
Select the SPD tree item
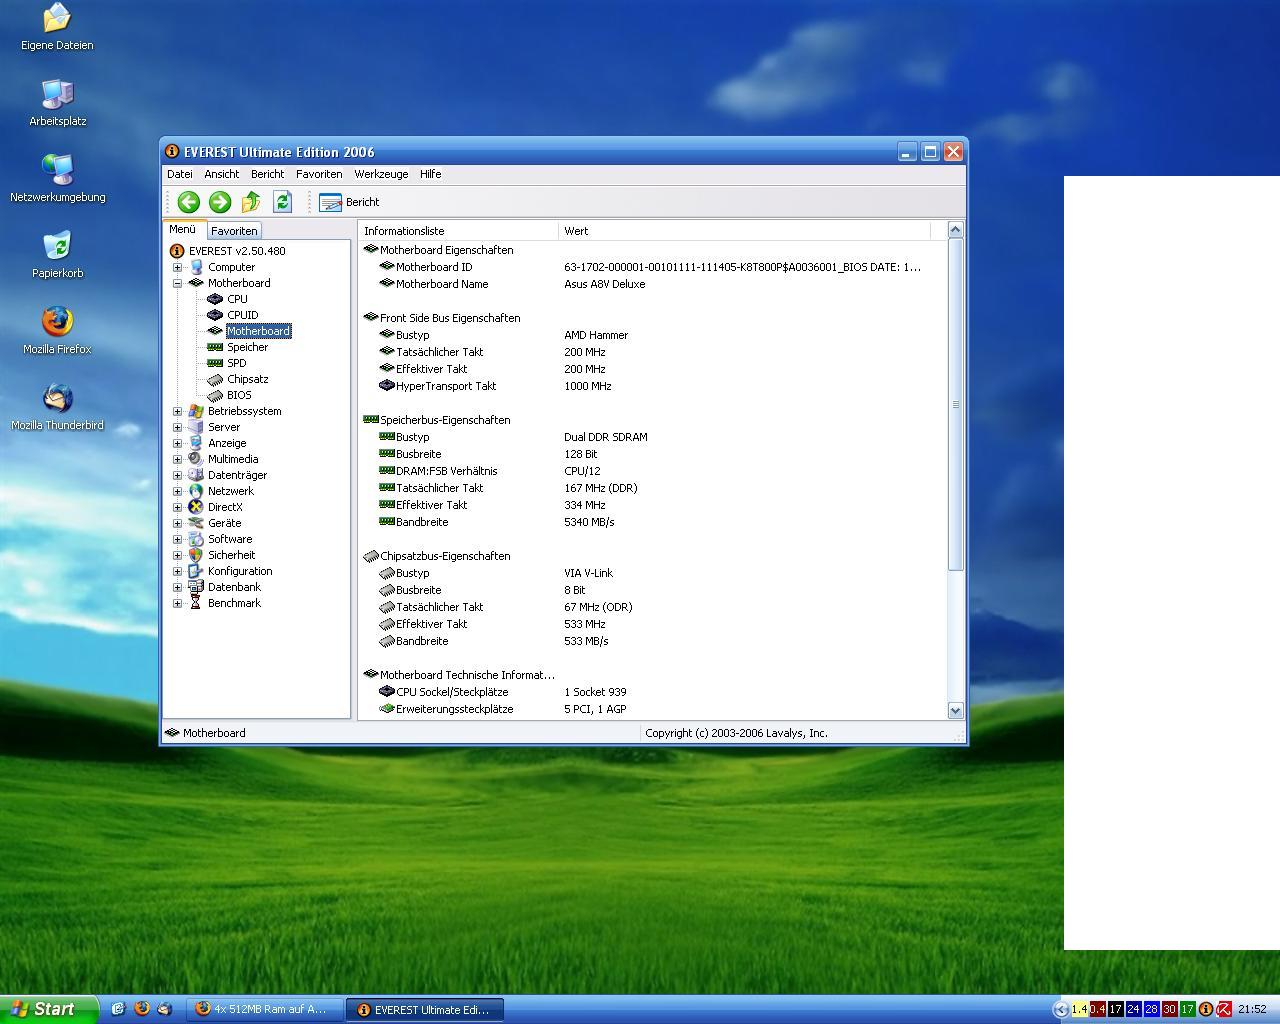pyautogui.click(x=236, y=363)
